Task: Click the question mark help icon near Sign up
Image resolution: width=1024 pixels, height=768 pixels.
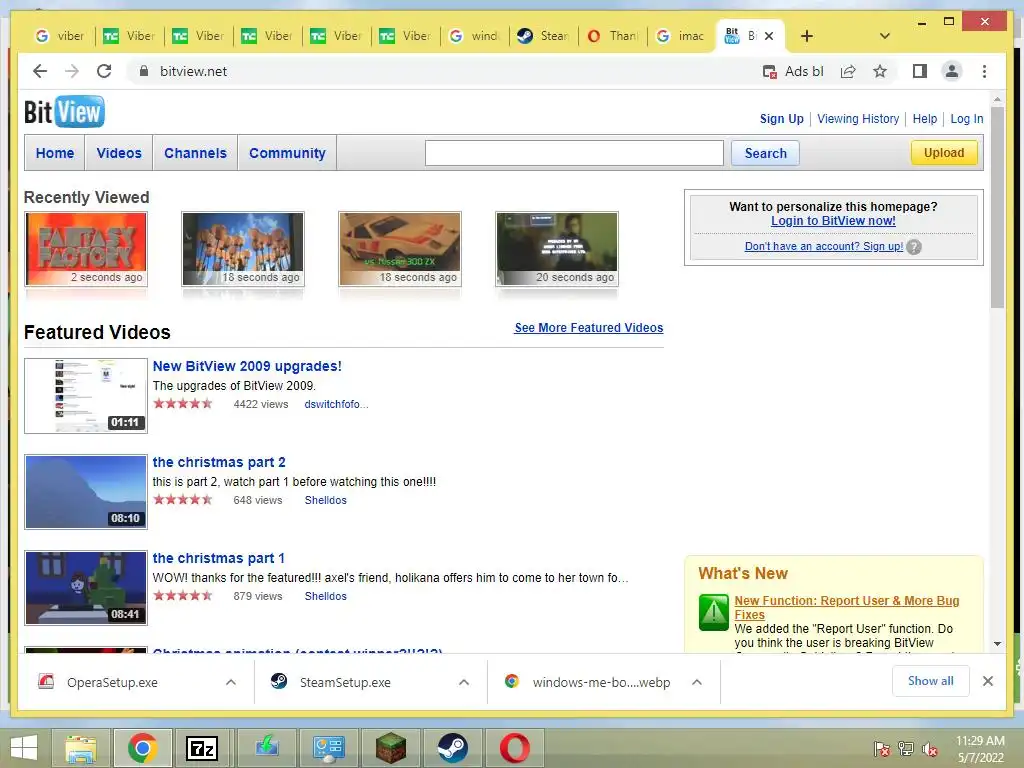Action: pos(914,247)
